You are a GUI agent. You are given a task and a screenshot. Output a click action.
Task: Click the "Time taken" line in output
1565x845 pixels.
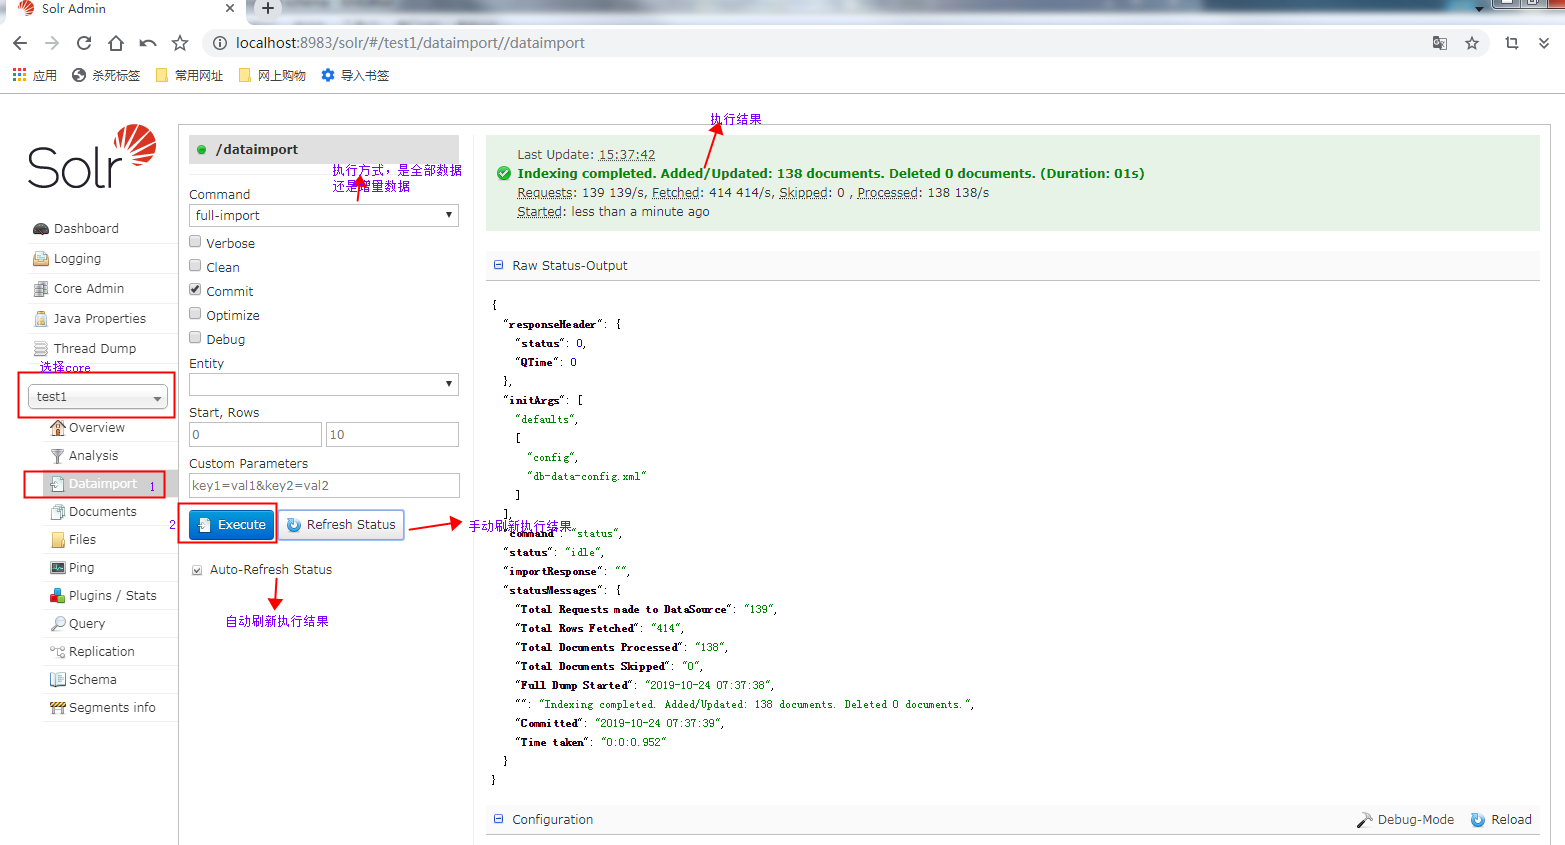pyautogui.click(x=593, y=743)
